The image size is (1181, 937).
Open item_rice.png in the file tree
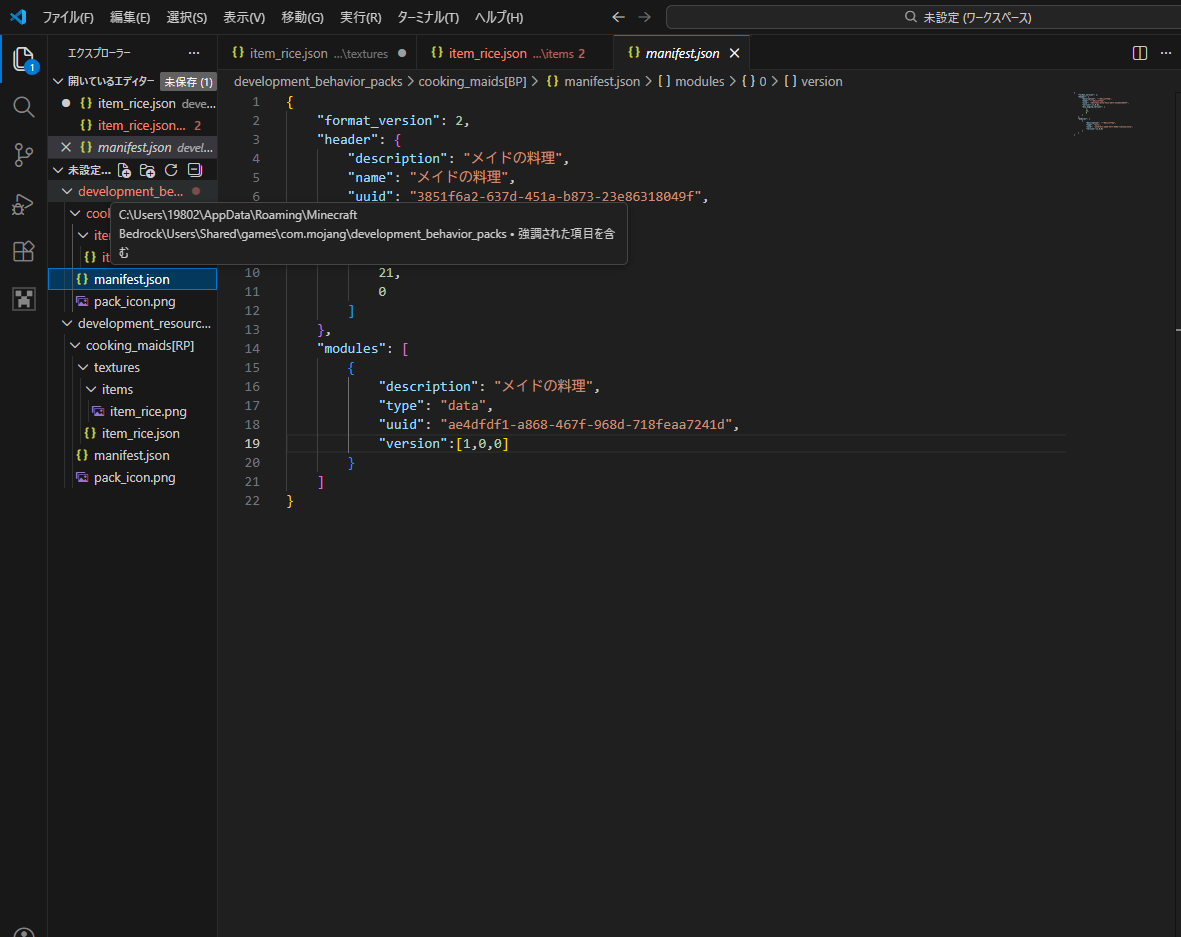click(148, 411)
